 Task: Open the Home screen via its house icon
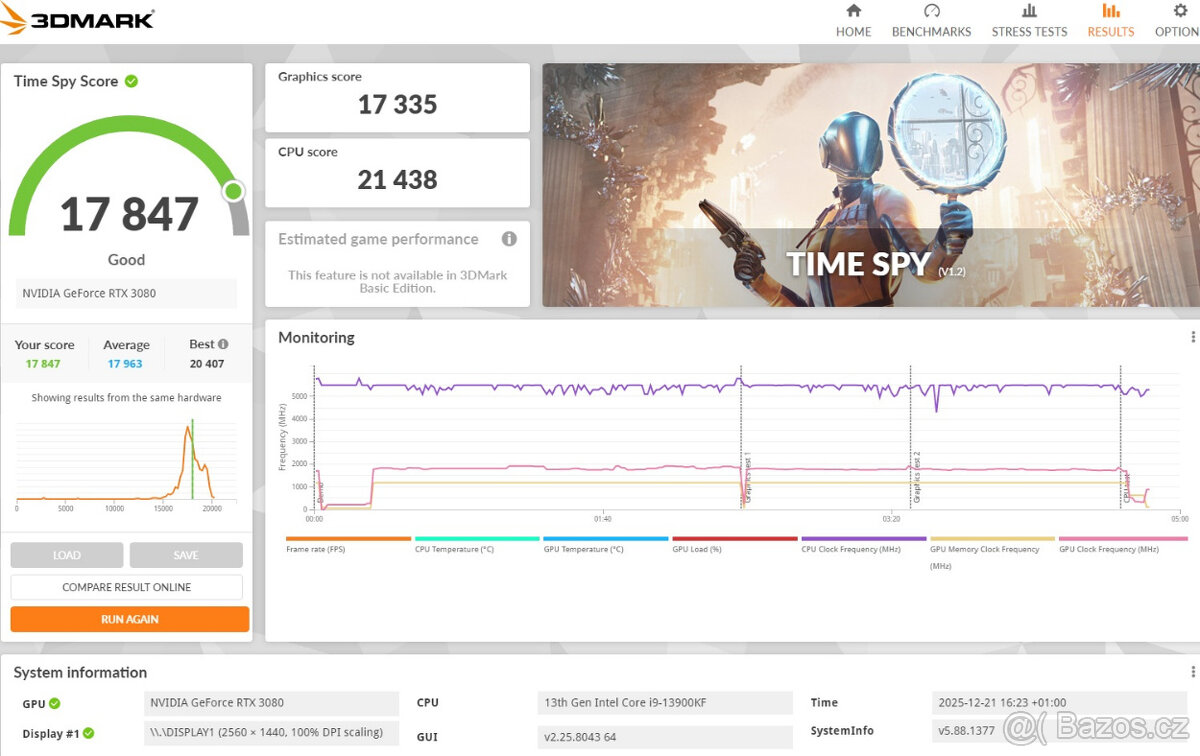coord(853,13)
